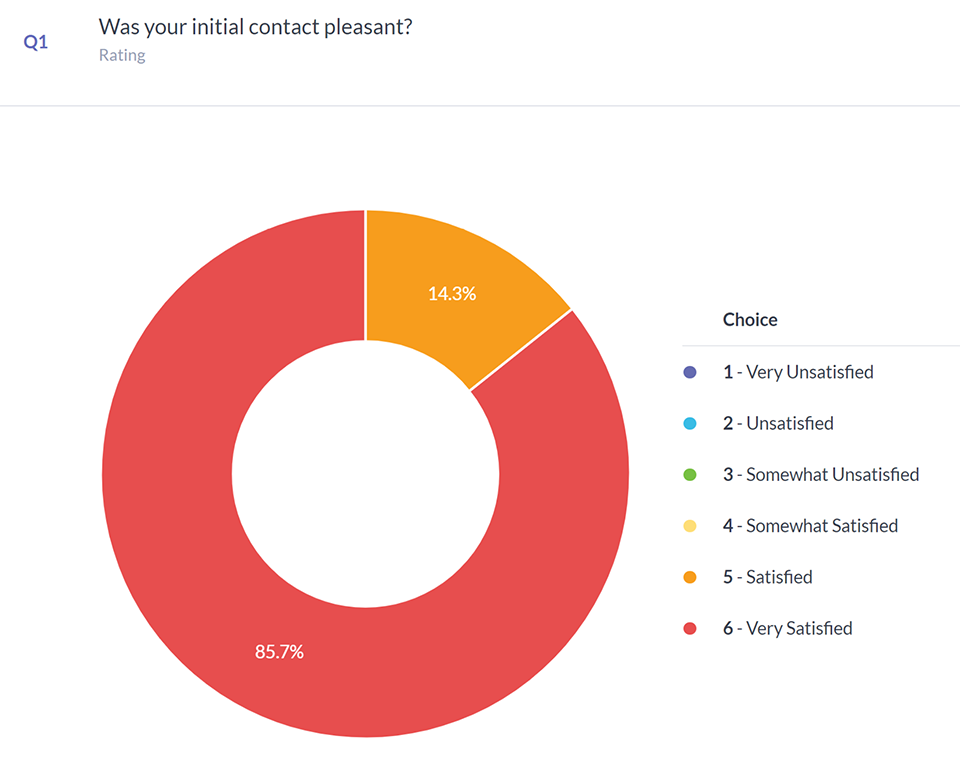Toggle the '6 - Very Satisfied' legend entry
Viewport: 960px width, 768px height.
pos(787,629)
